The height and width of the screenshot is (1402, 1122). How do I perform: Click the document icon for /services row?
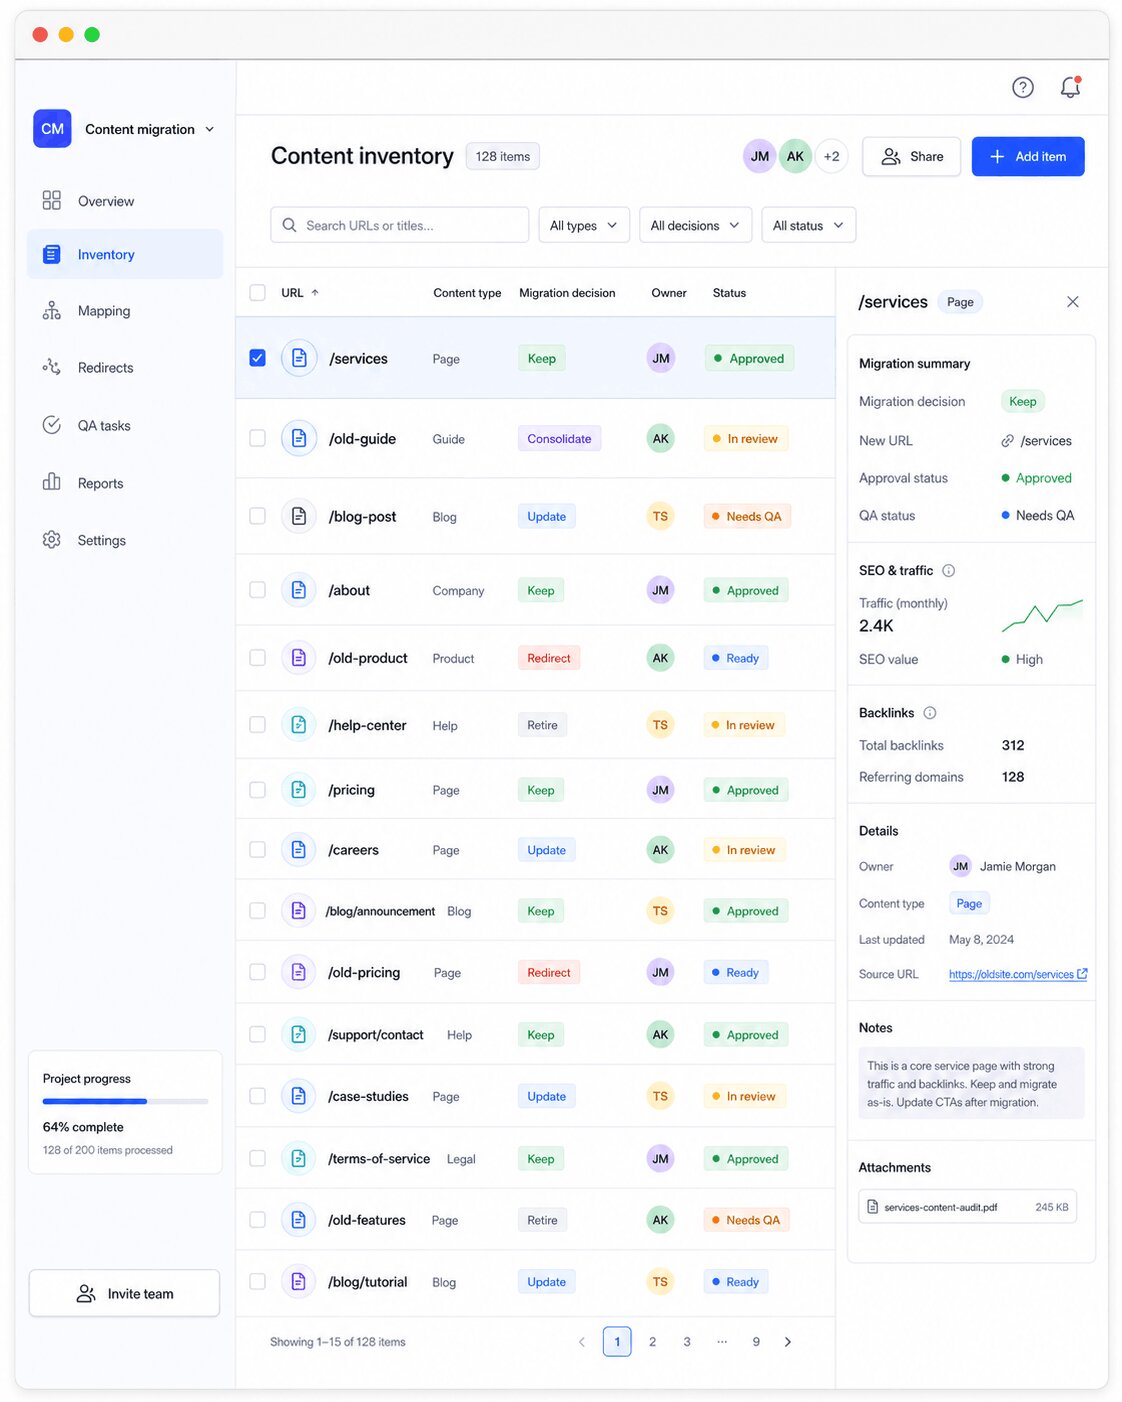coord(299,358)
